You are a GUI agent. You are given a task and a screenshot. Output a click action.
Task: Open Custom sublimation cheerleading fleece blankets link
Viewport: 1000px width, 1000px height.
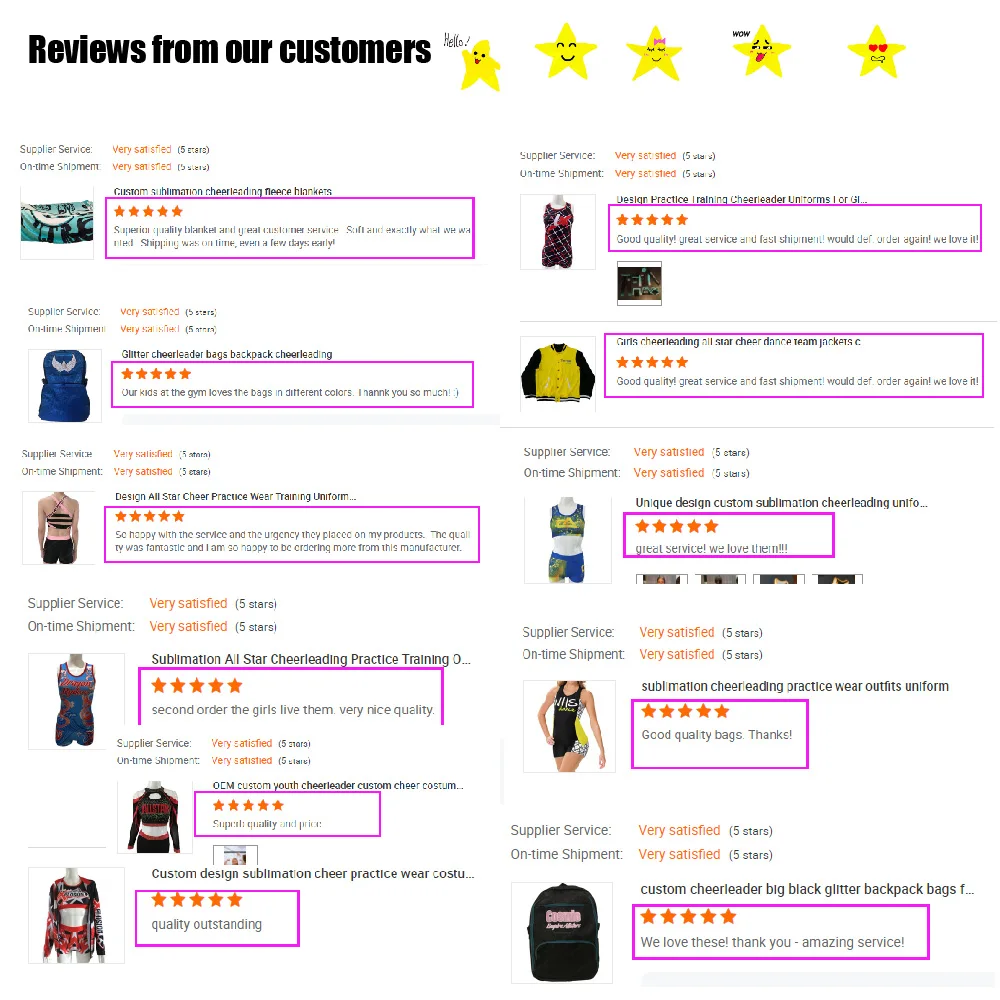pyautogui.click(x=223, y=191)
